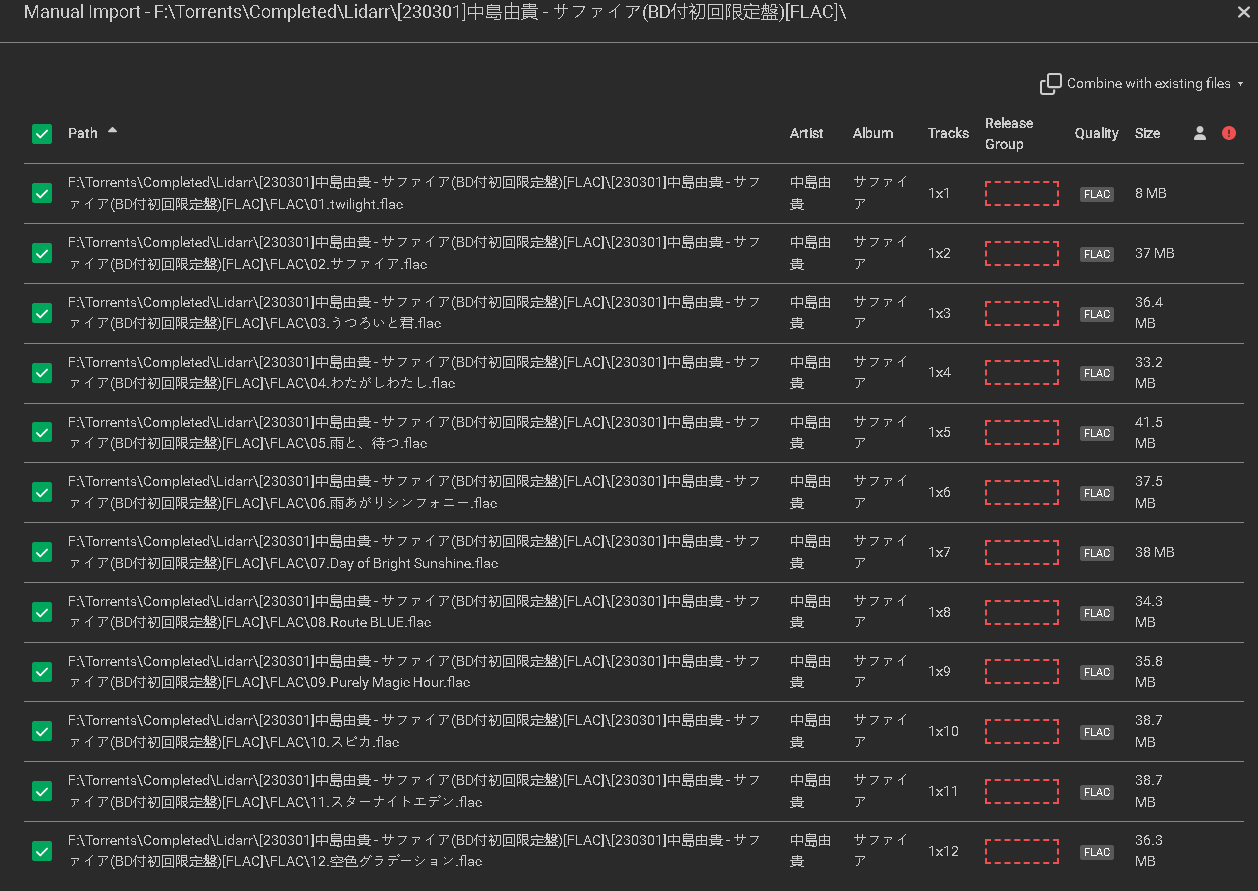Sort the table by the Path column
Viewport: 1258px width, 891px height.
click(85, 132)
